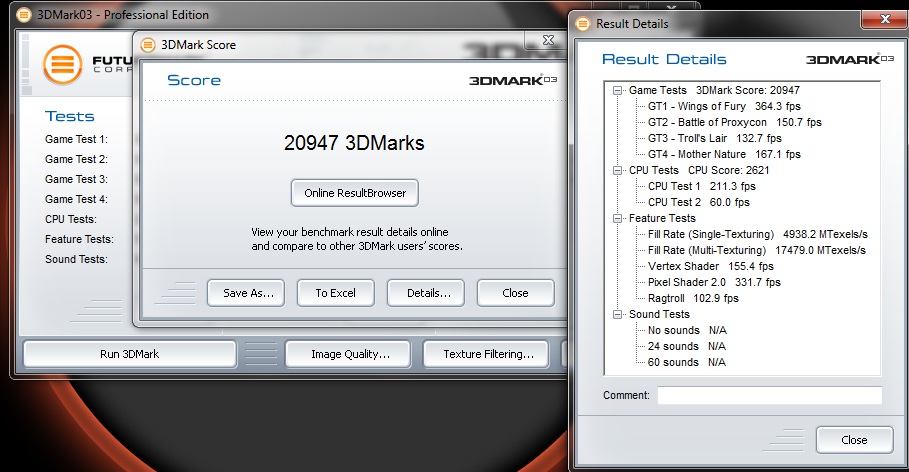Viewport: 909px width, 472px height.
Task: Click Save As… in the Score dialog
Action: click(246, 293)
